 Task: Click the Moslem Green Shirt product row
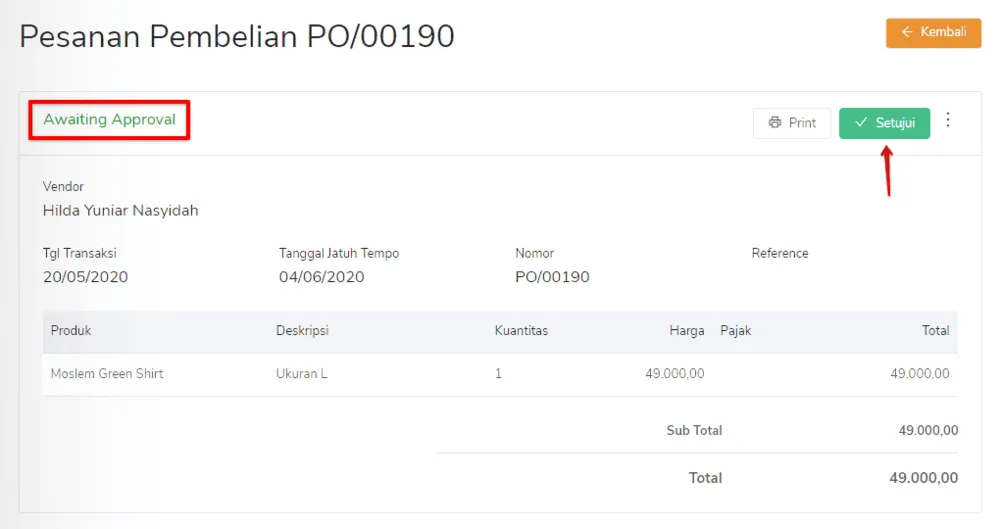(107, 374)
